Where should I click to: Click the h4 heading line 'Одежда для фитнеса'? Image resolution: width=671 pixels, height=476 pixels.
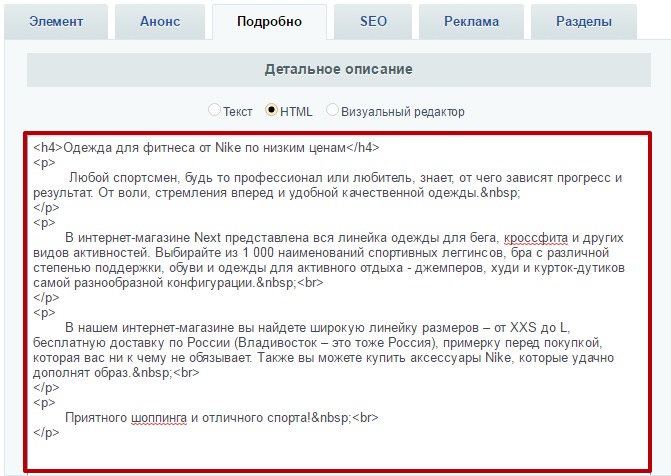click(206, 148)
